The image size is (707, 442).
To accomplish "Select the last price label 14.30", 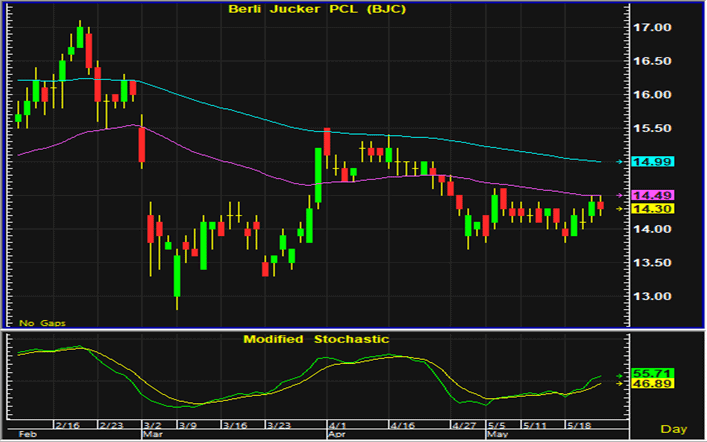I will pos(652,209).
